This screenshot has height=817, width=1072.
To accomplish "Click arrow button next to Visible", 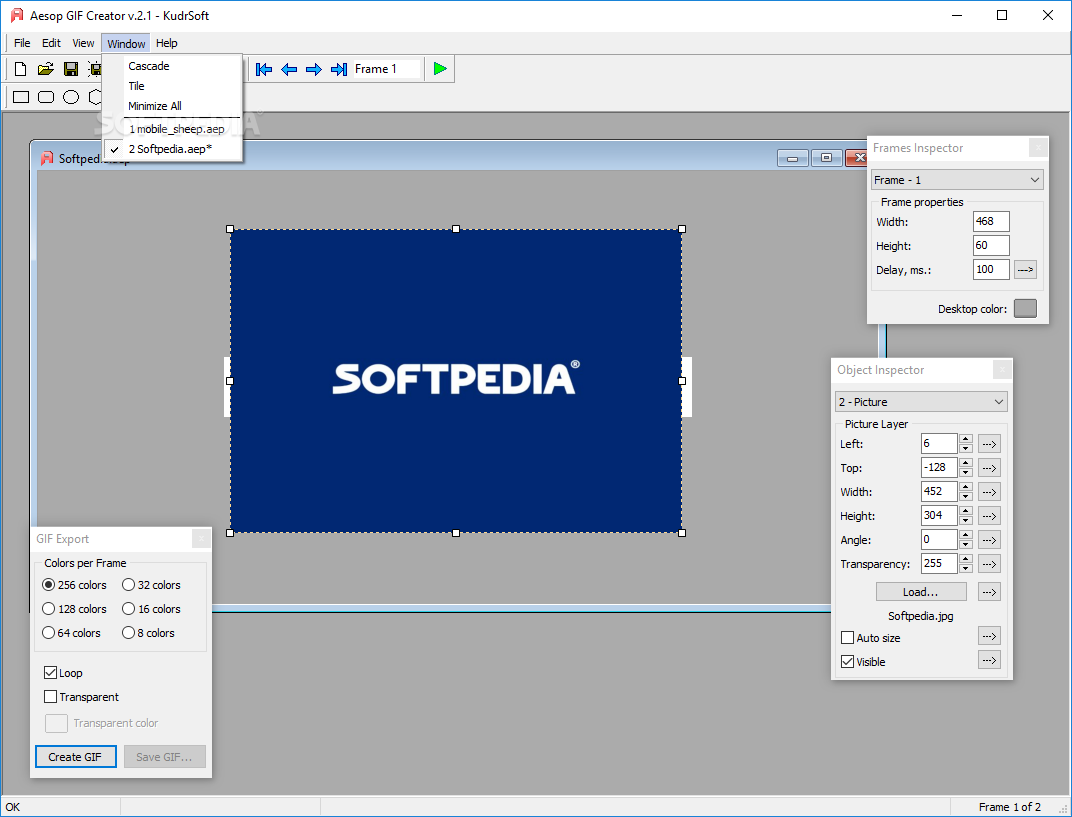I will coord(989,660).
